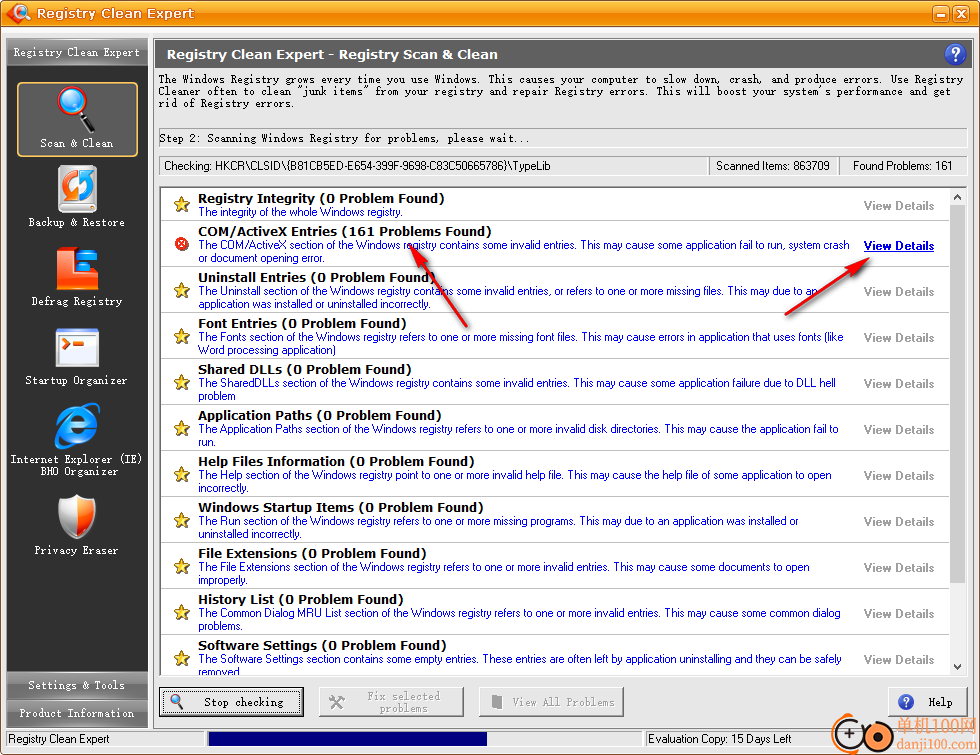
Task: View details for Uninstall Entries
Action: coord(899,292)
